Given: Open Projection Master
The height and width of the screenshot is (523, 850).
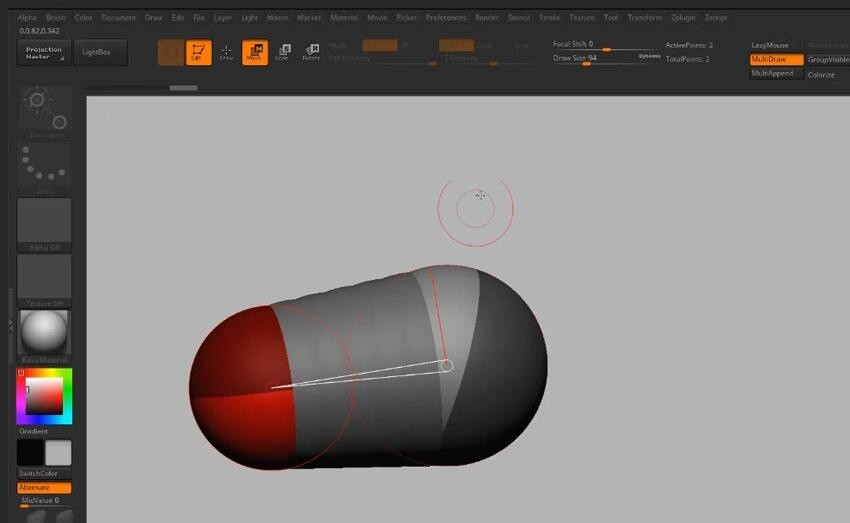Looking at the screenshot, I should point(44,53).
